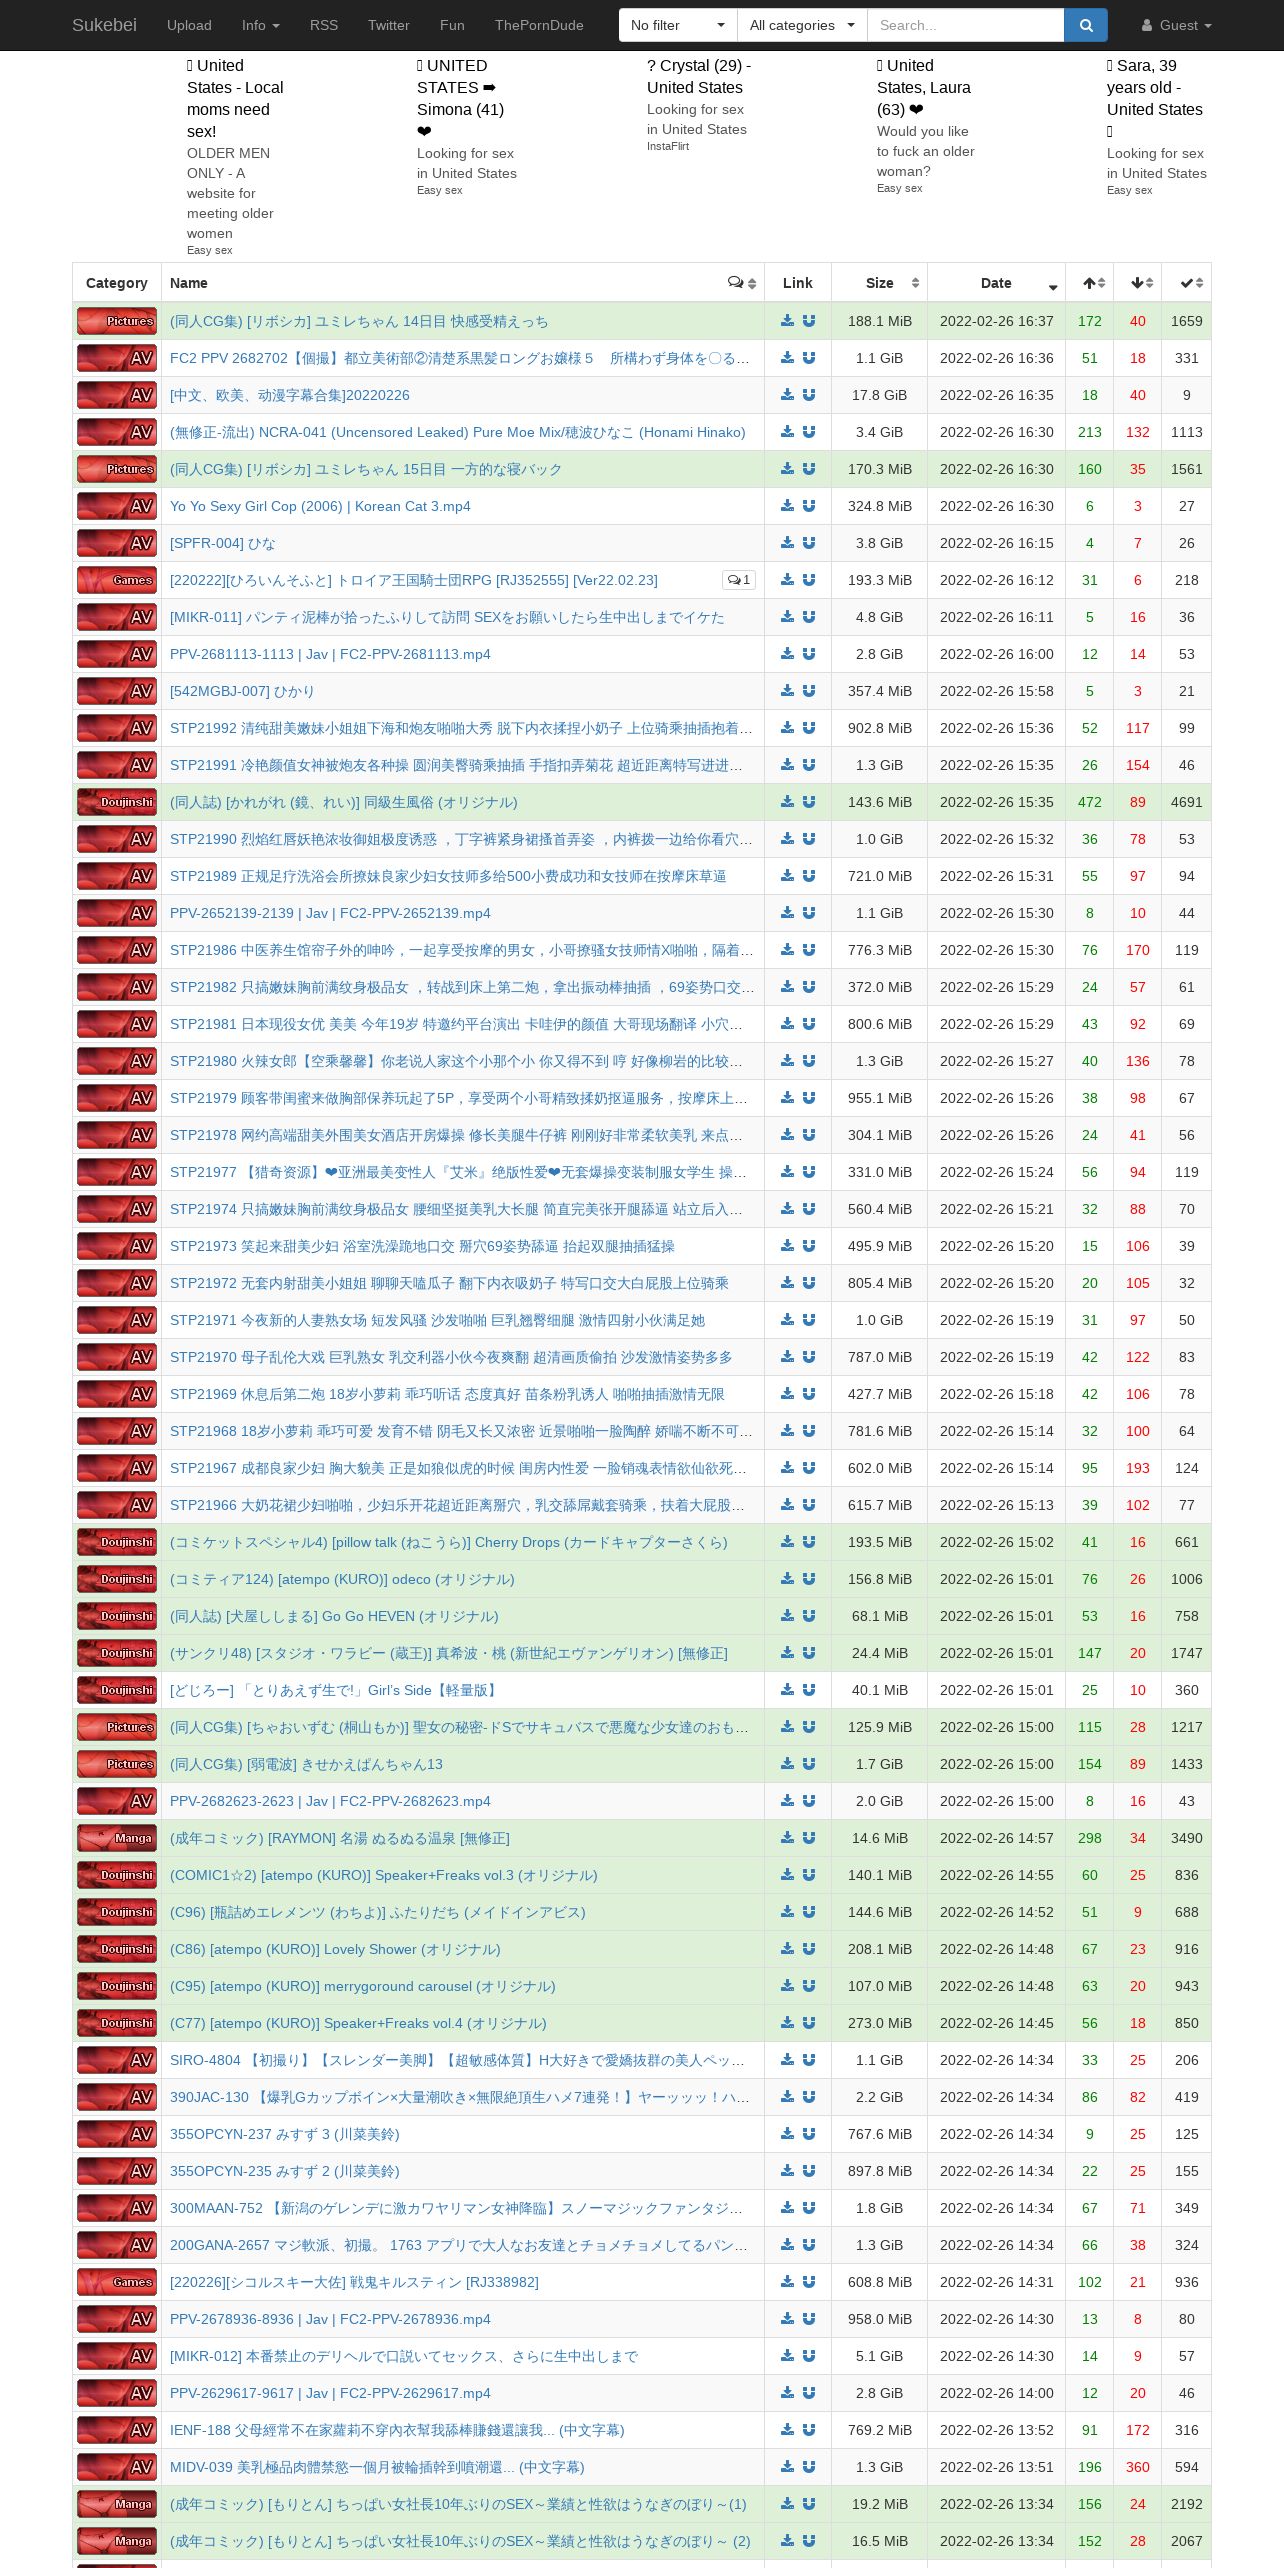Open magnet link for 390JAC-130 row

coord(809,2097)
